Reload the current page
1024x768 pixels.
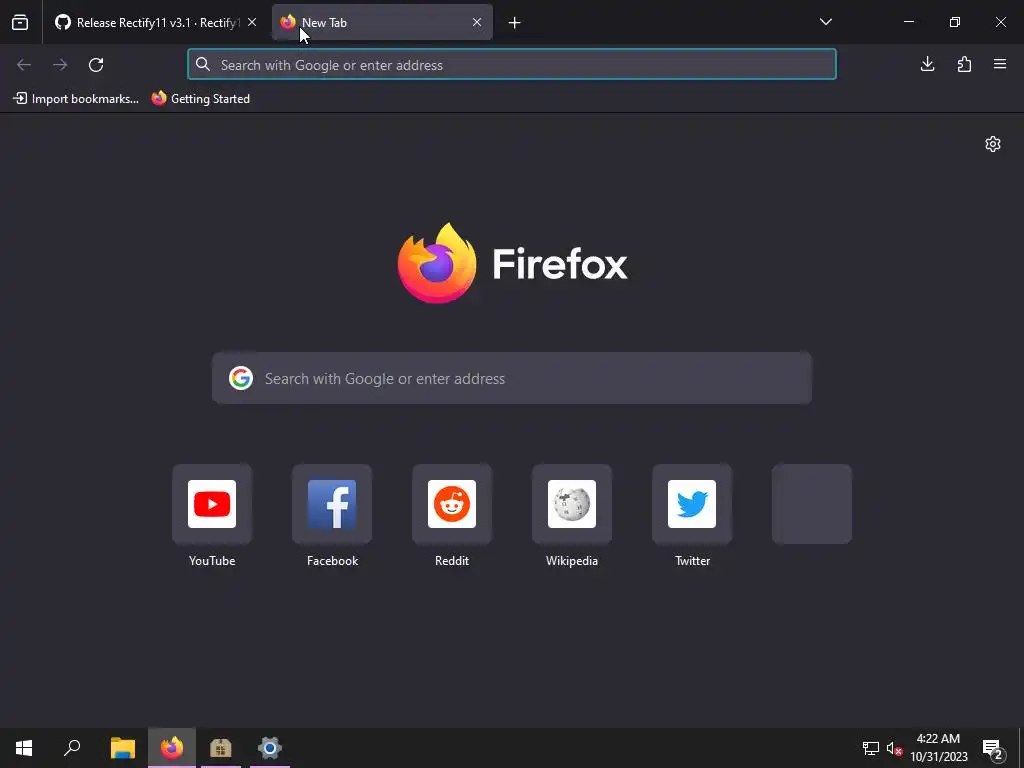point(96,64)
